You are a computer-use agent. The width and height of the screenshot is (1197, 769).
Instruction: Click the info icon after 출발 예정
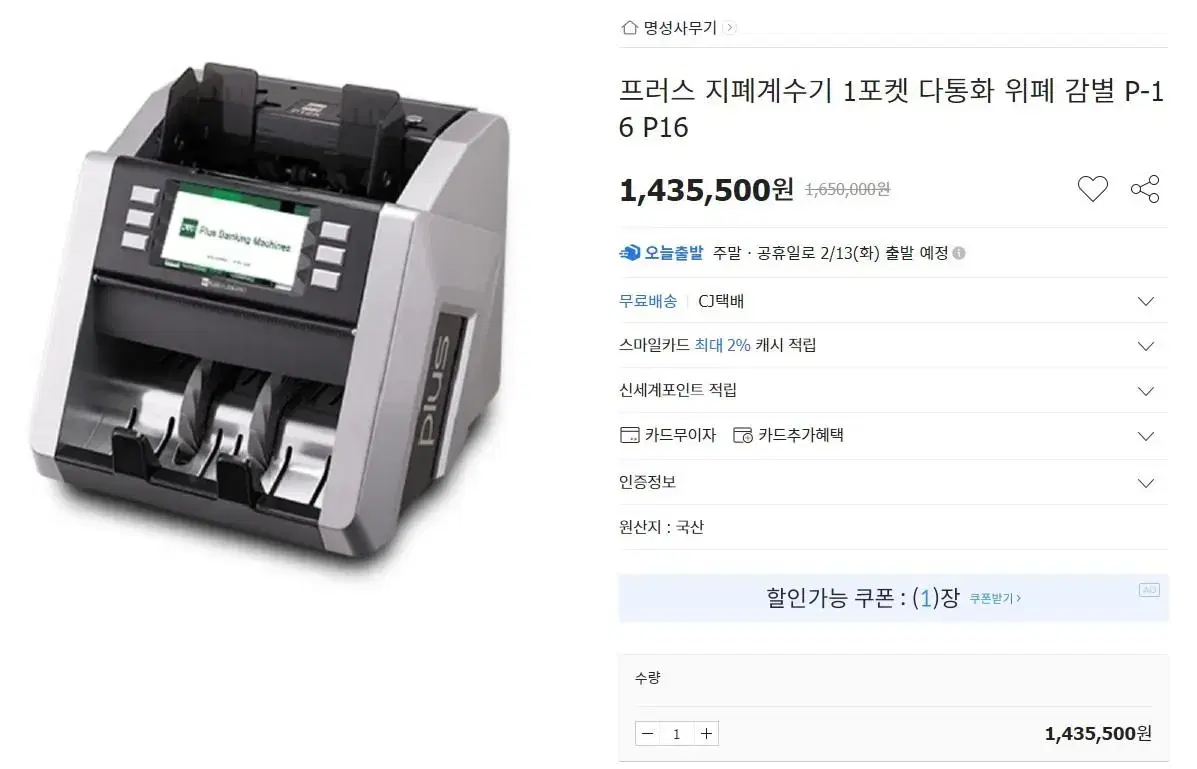[x=959, y=253]
